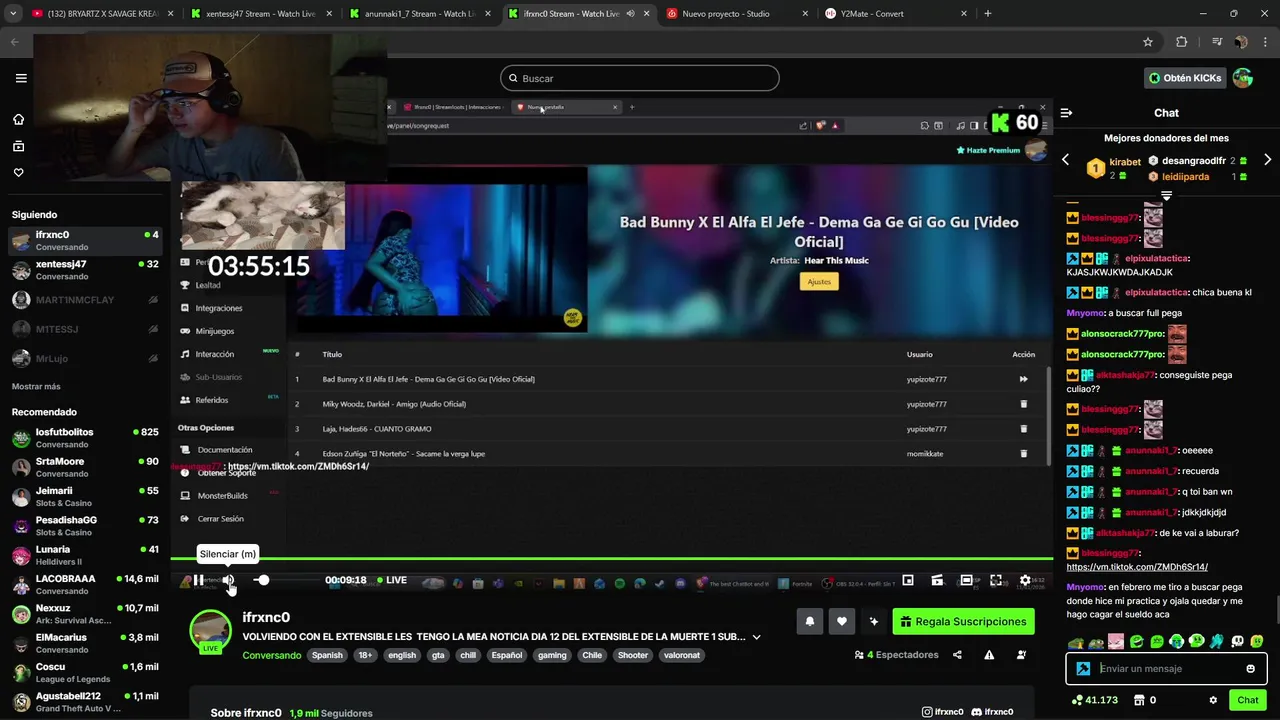Mute the ifrxnc0 tab using its speaker icon
The width and height of the screenshot is (1280, 720).
click(x=630, y=14)
